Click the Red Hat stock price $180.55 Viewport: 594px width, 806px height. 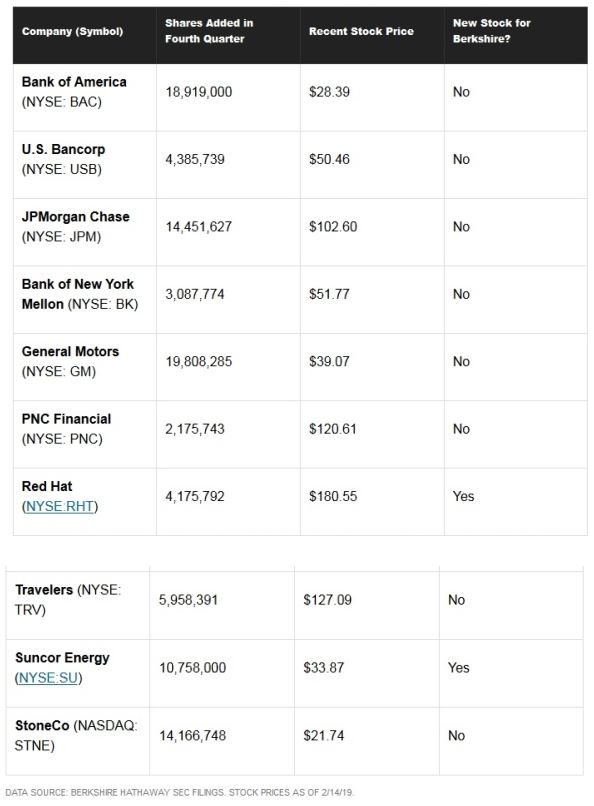333,496
